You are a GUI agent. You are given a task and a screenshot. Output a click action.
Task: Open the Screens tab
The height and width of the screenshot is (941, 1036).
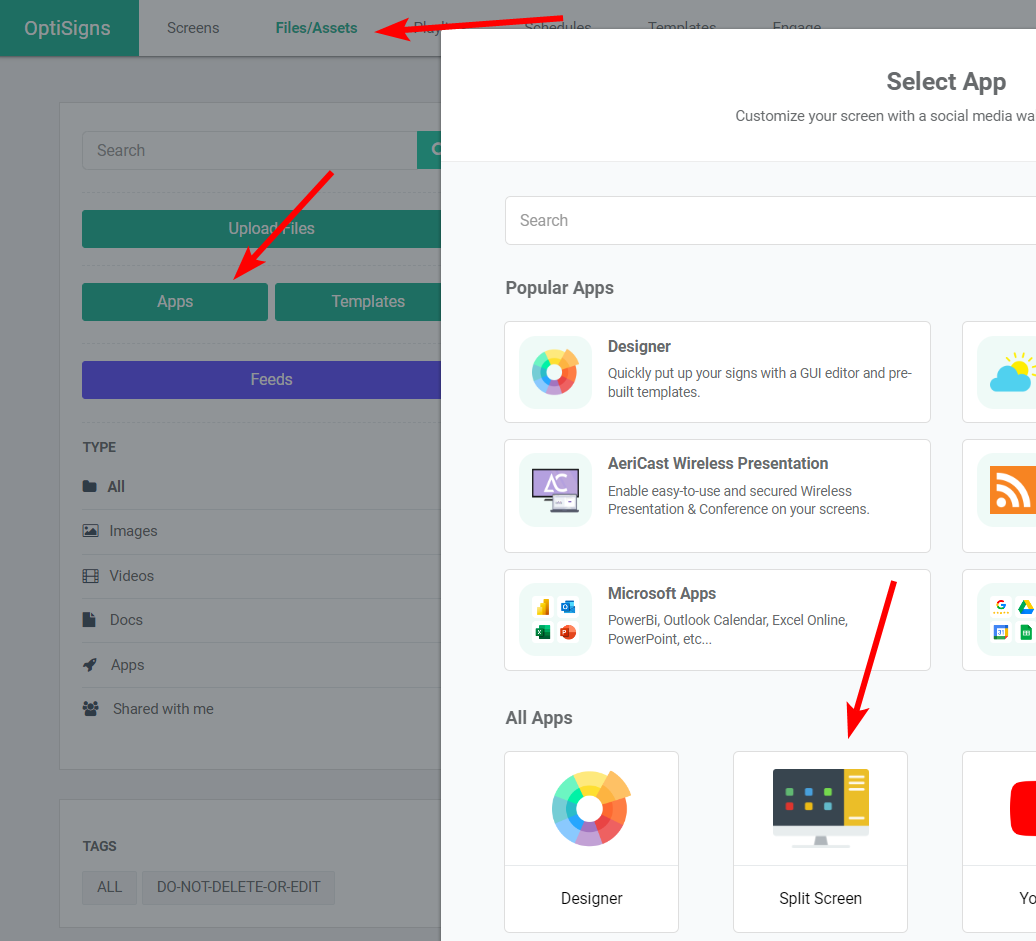[x=193, y=28]
